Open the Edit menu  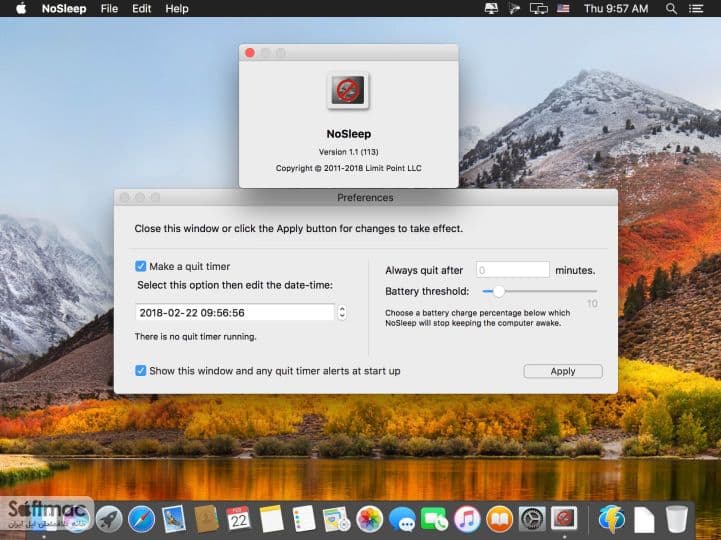coord(141,9)
